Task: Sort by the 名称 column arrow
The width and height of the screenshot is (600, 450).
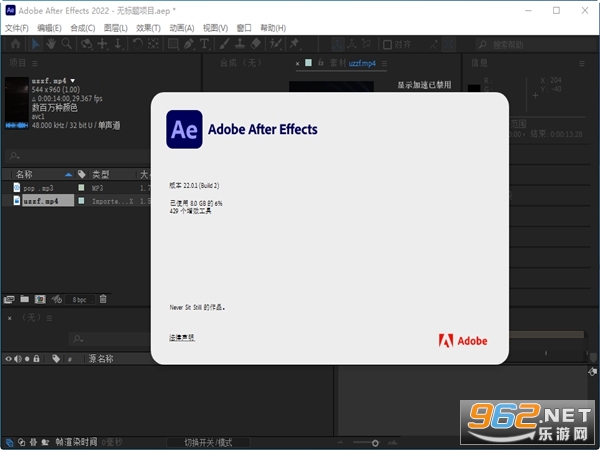Action: (x=68, y=175)
